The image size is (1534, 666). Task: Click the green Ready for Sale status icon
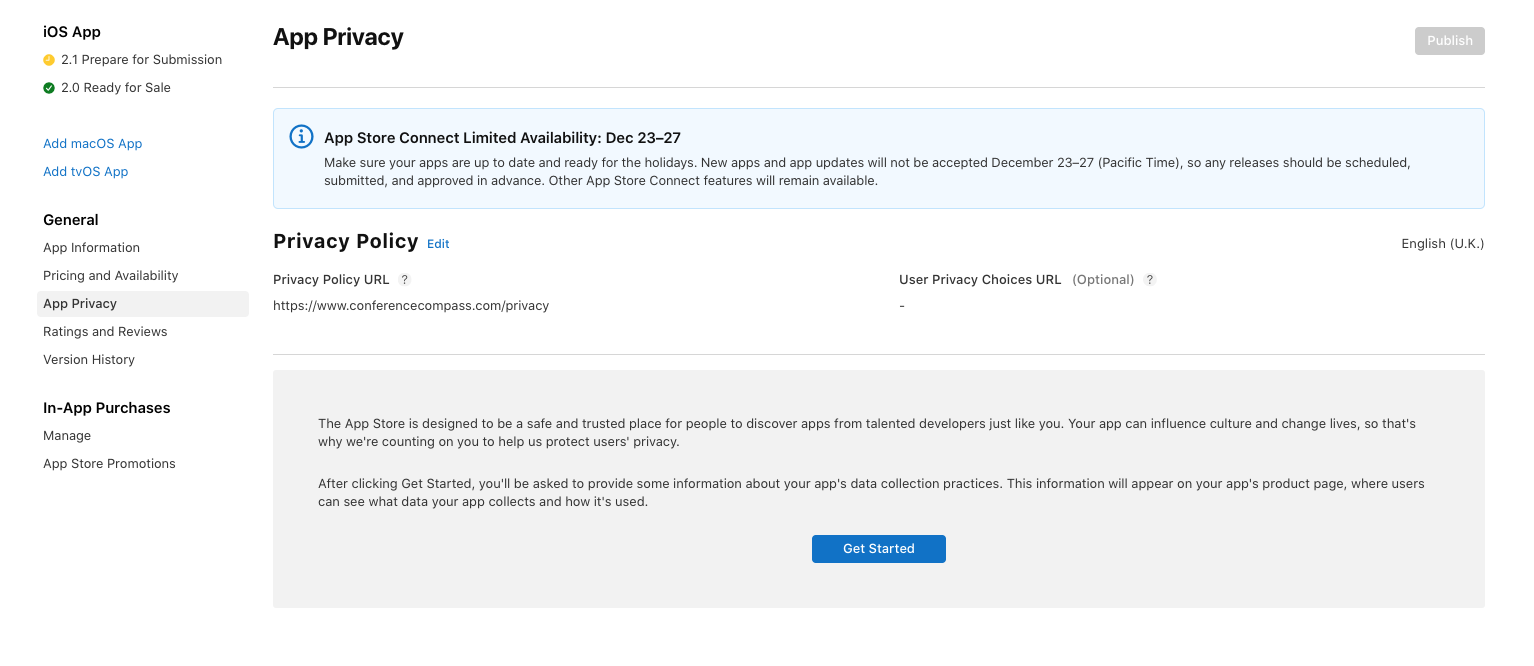(x=49, y=88)
